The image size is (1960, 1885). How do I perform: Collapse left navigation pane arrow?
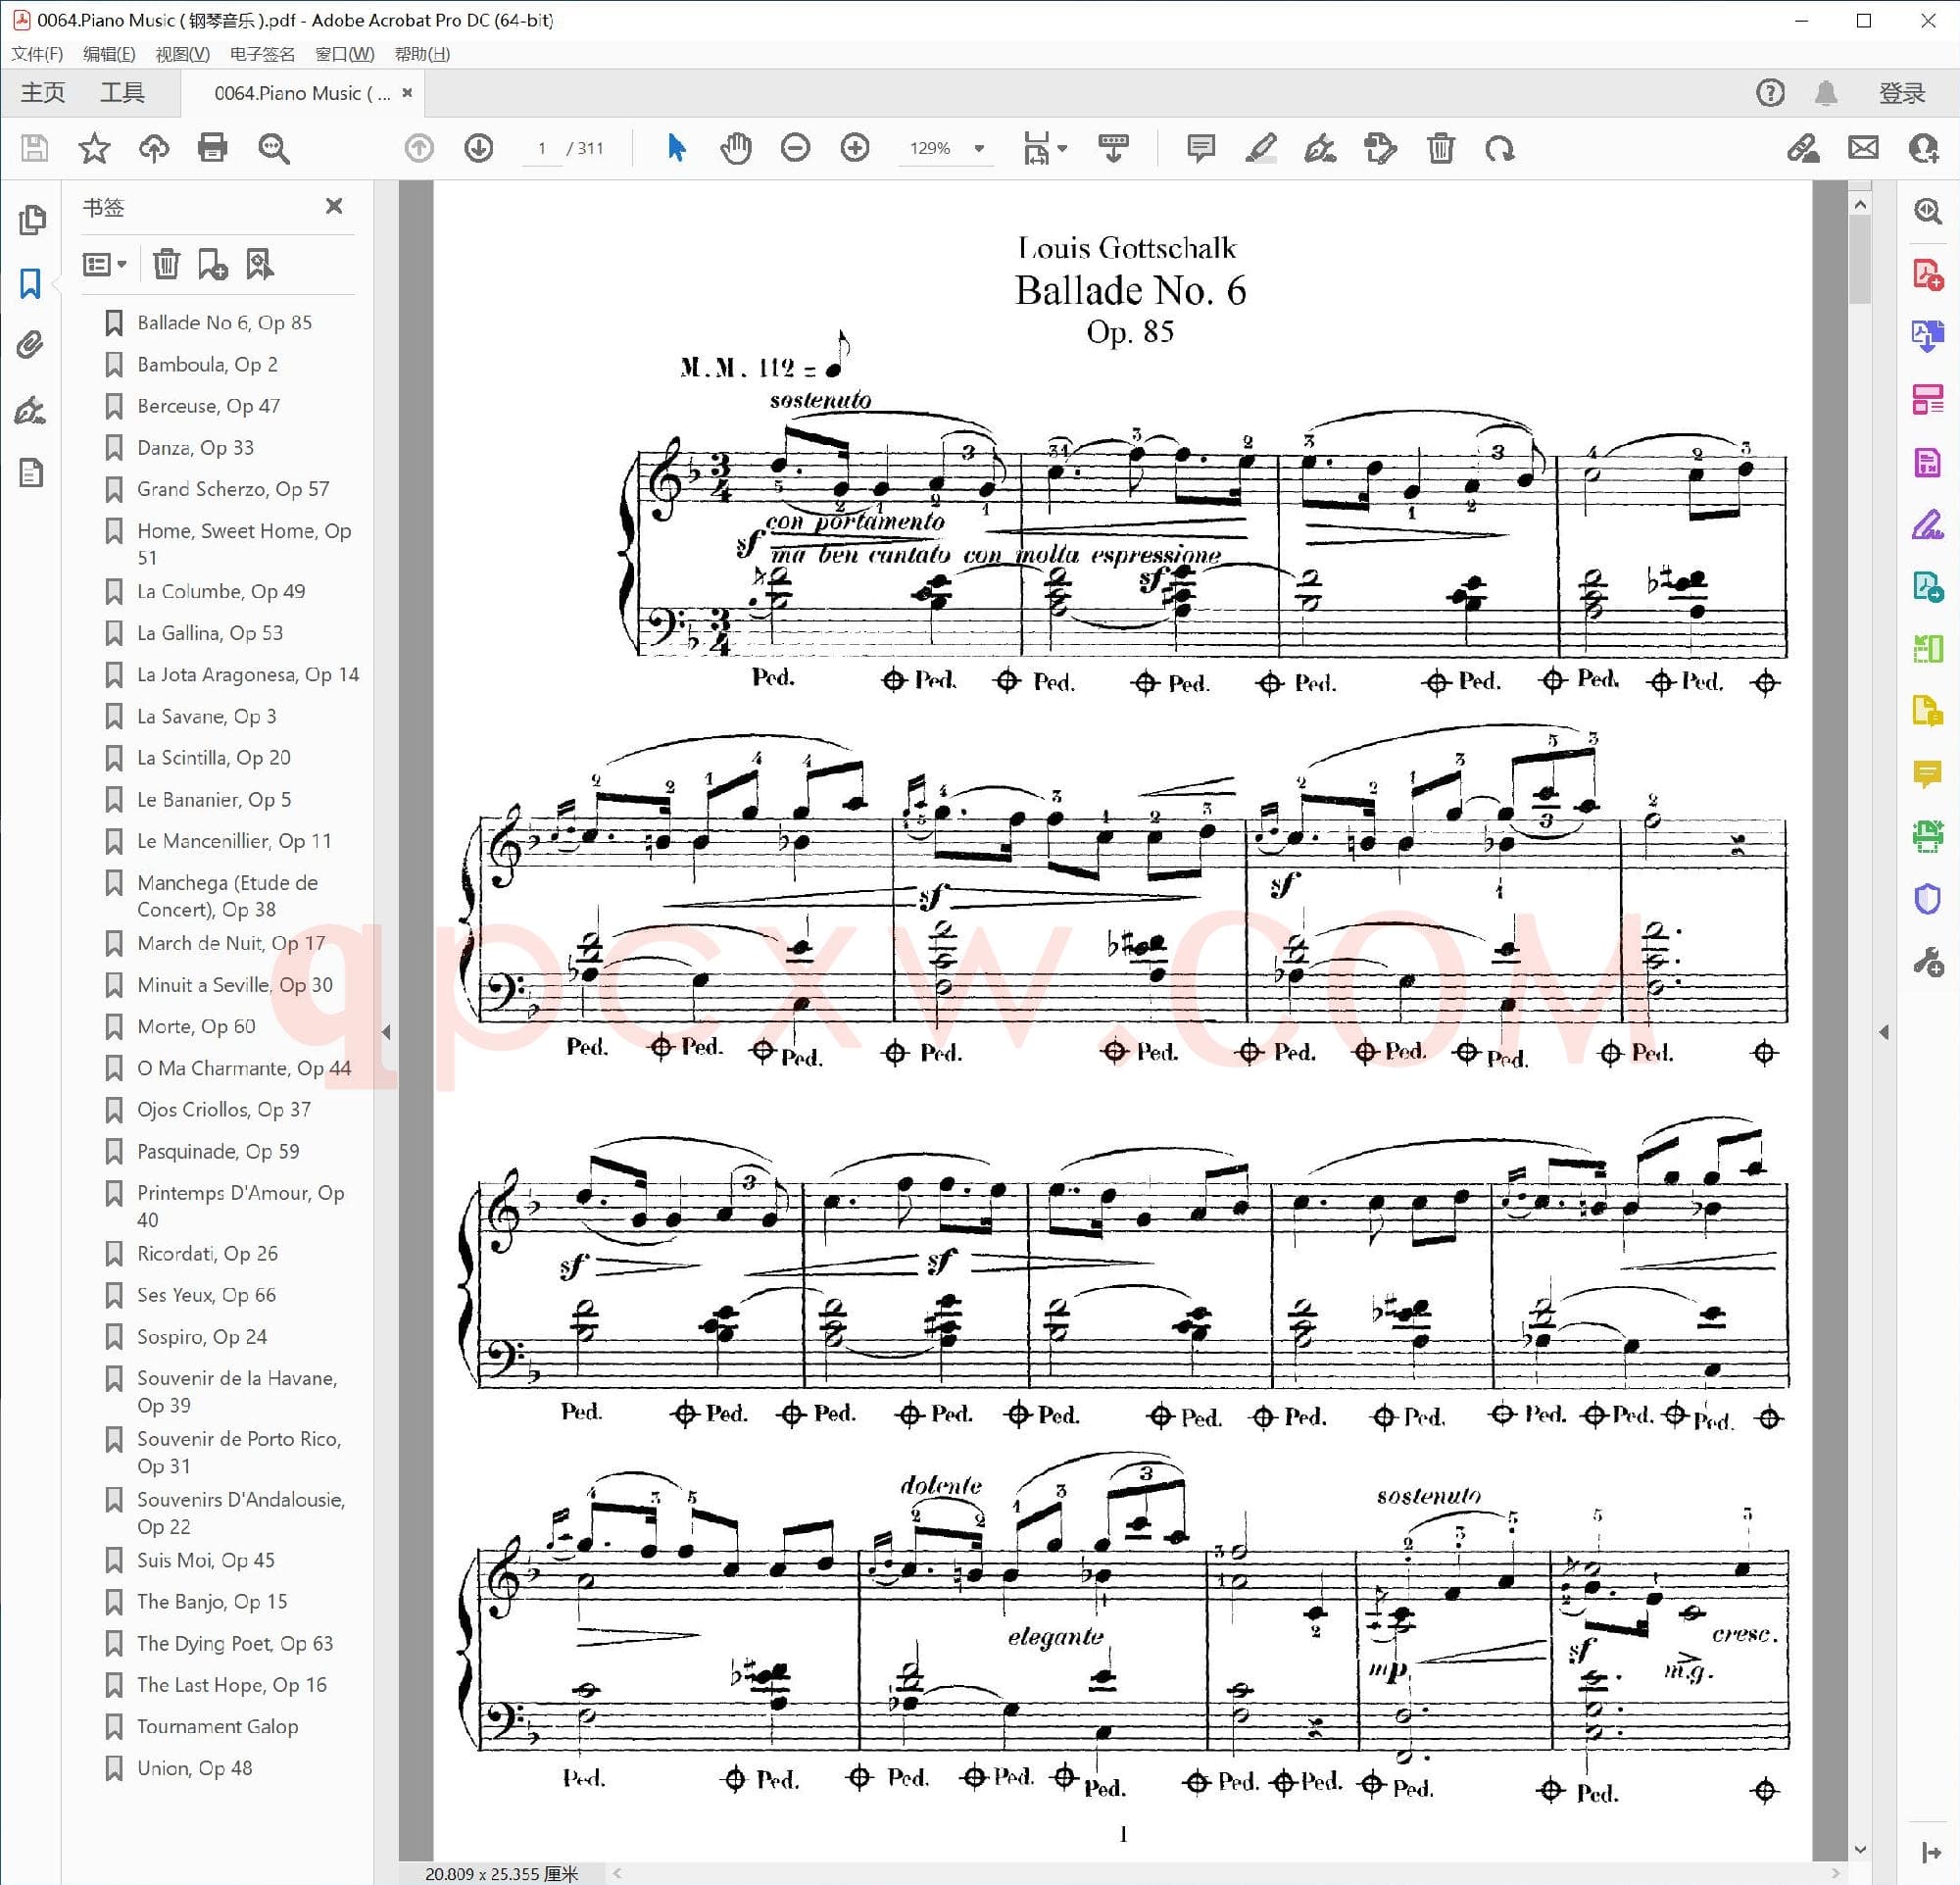386,1032
